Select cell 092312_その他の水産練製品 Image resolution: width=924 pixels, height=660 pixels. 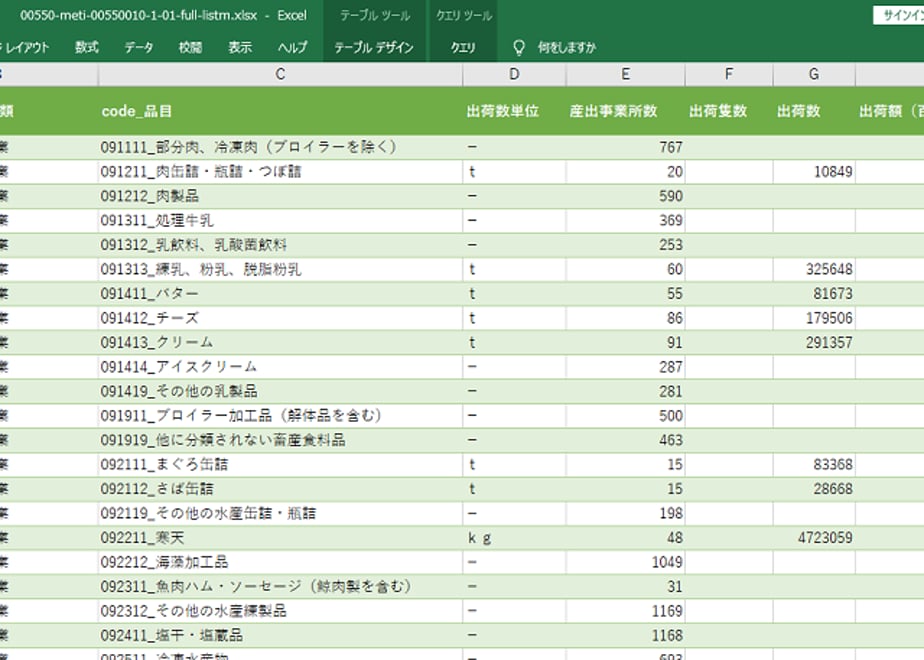click(x=280, y=611)
